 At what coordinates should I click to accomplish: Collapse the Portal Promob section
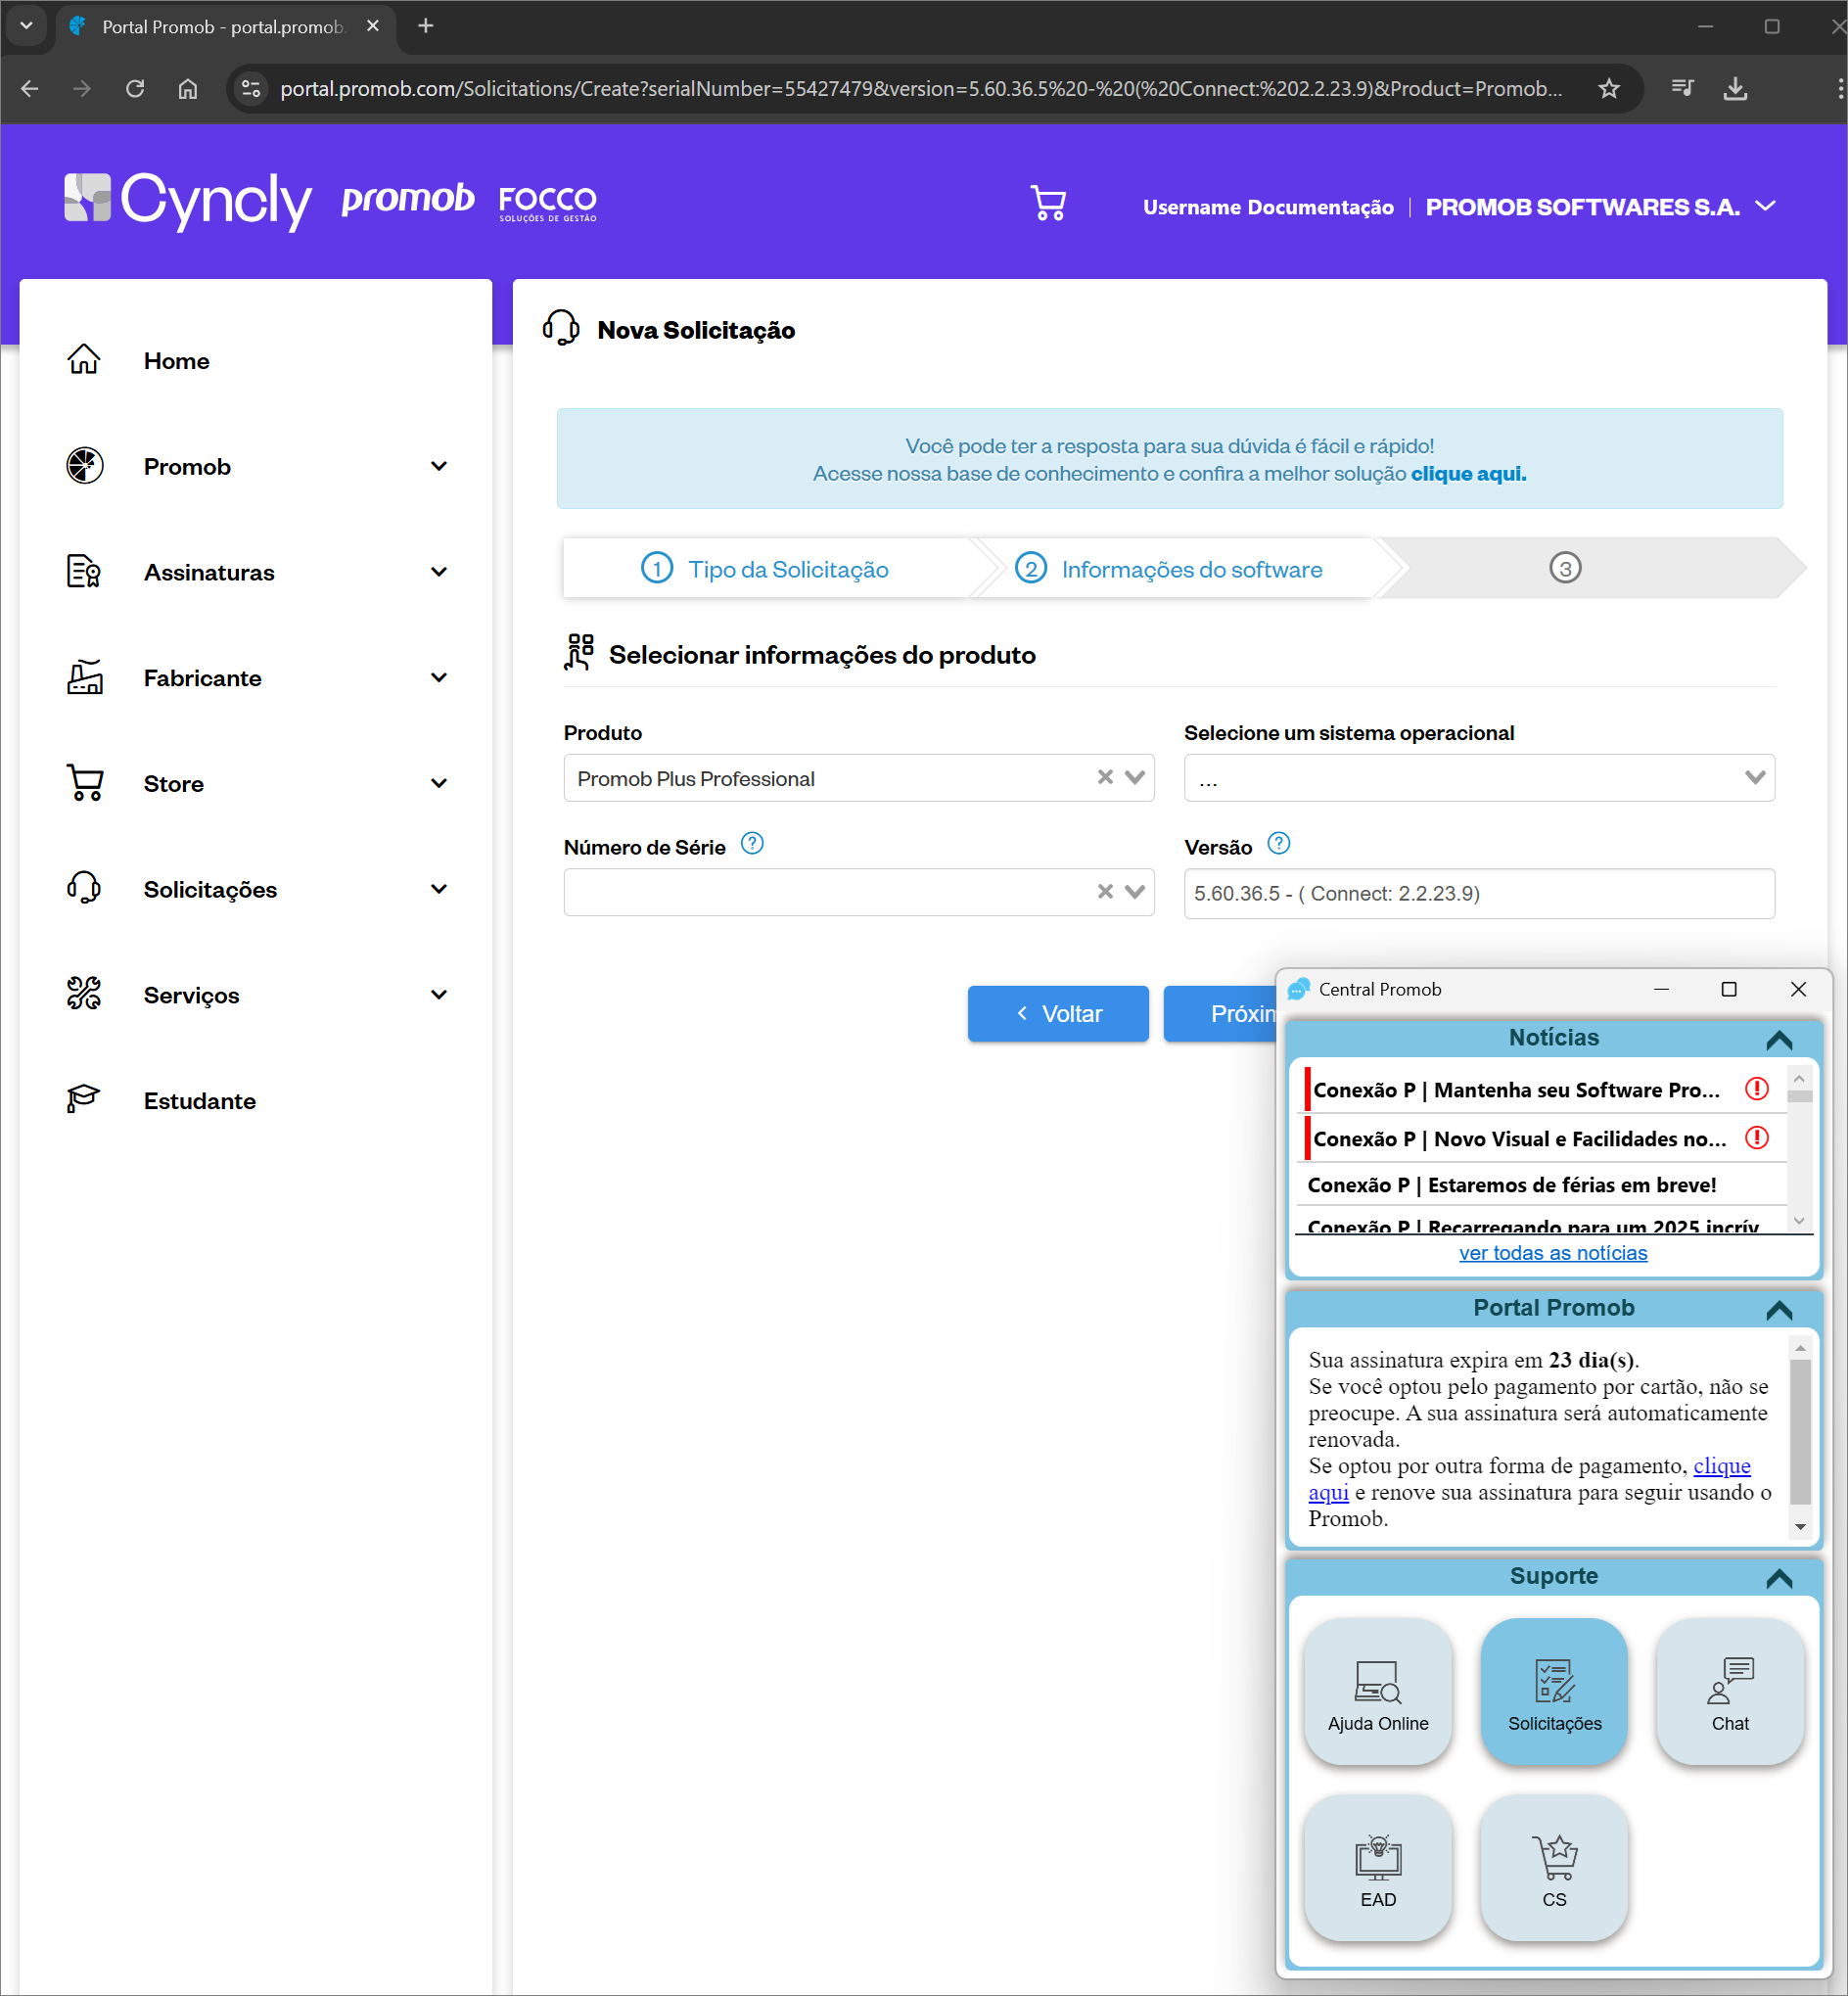click(1779, 1310)
